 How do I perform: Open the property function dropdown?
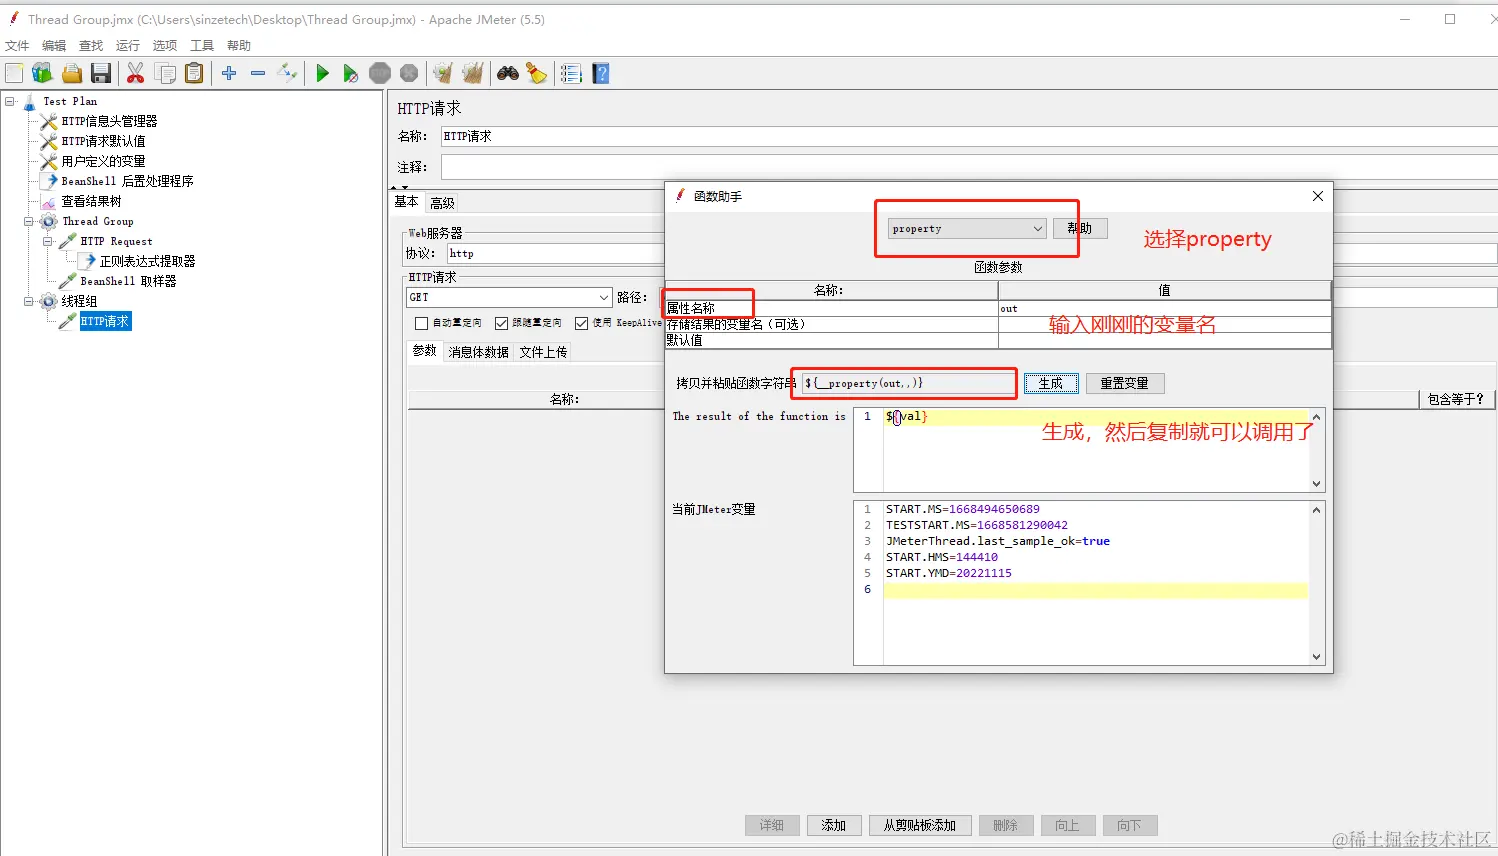(967, 229)
